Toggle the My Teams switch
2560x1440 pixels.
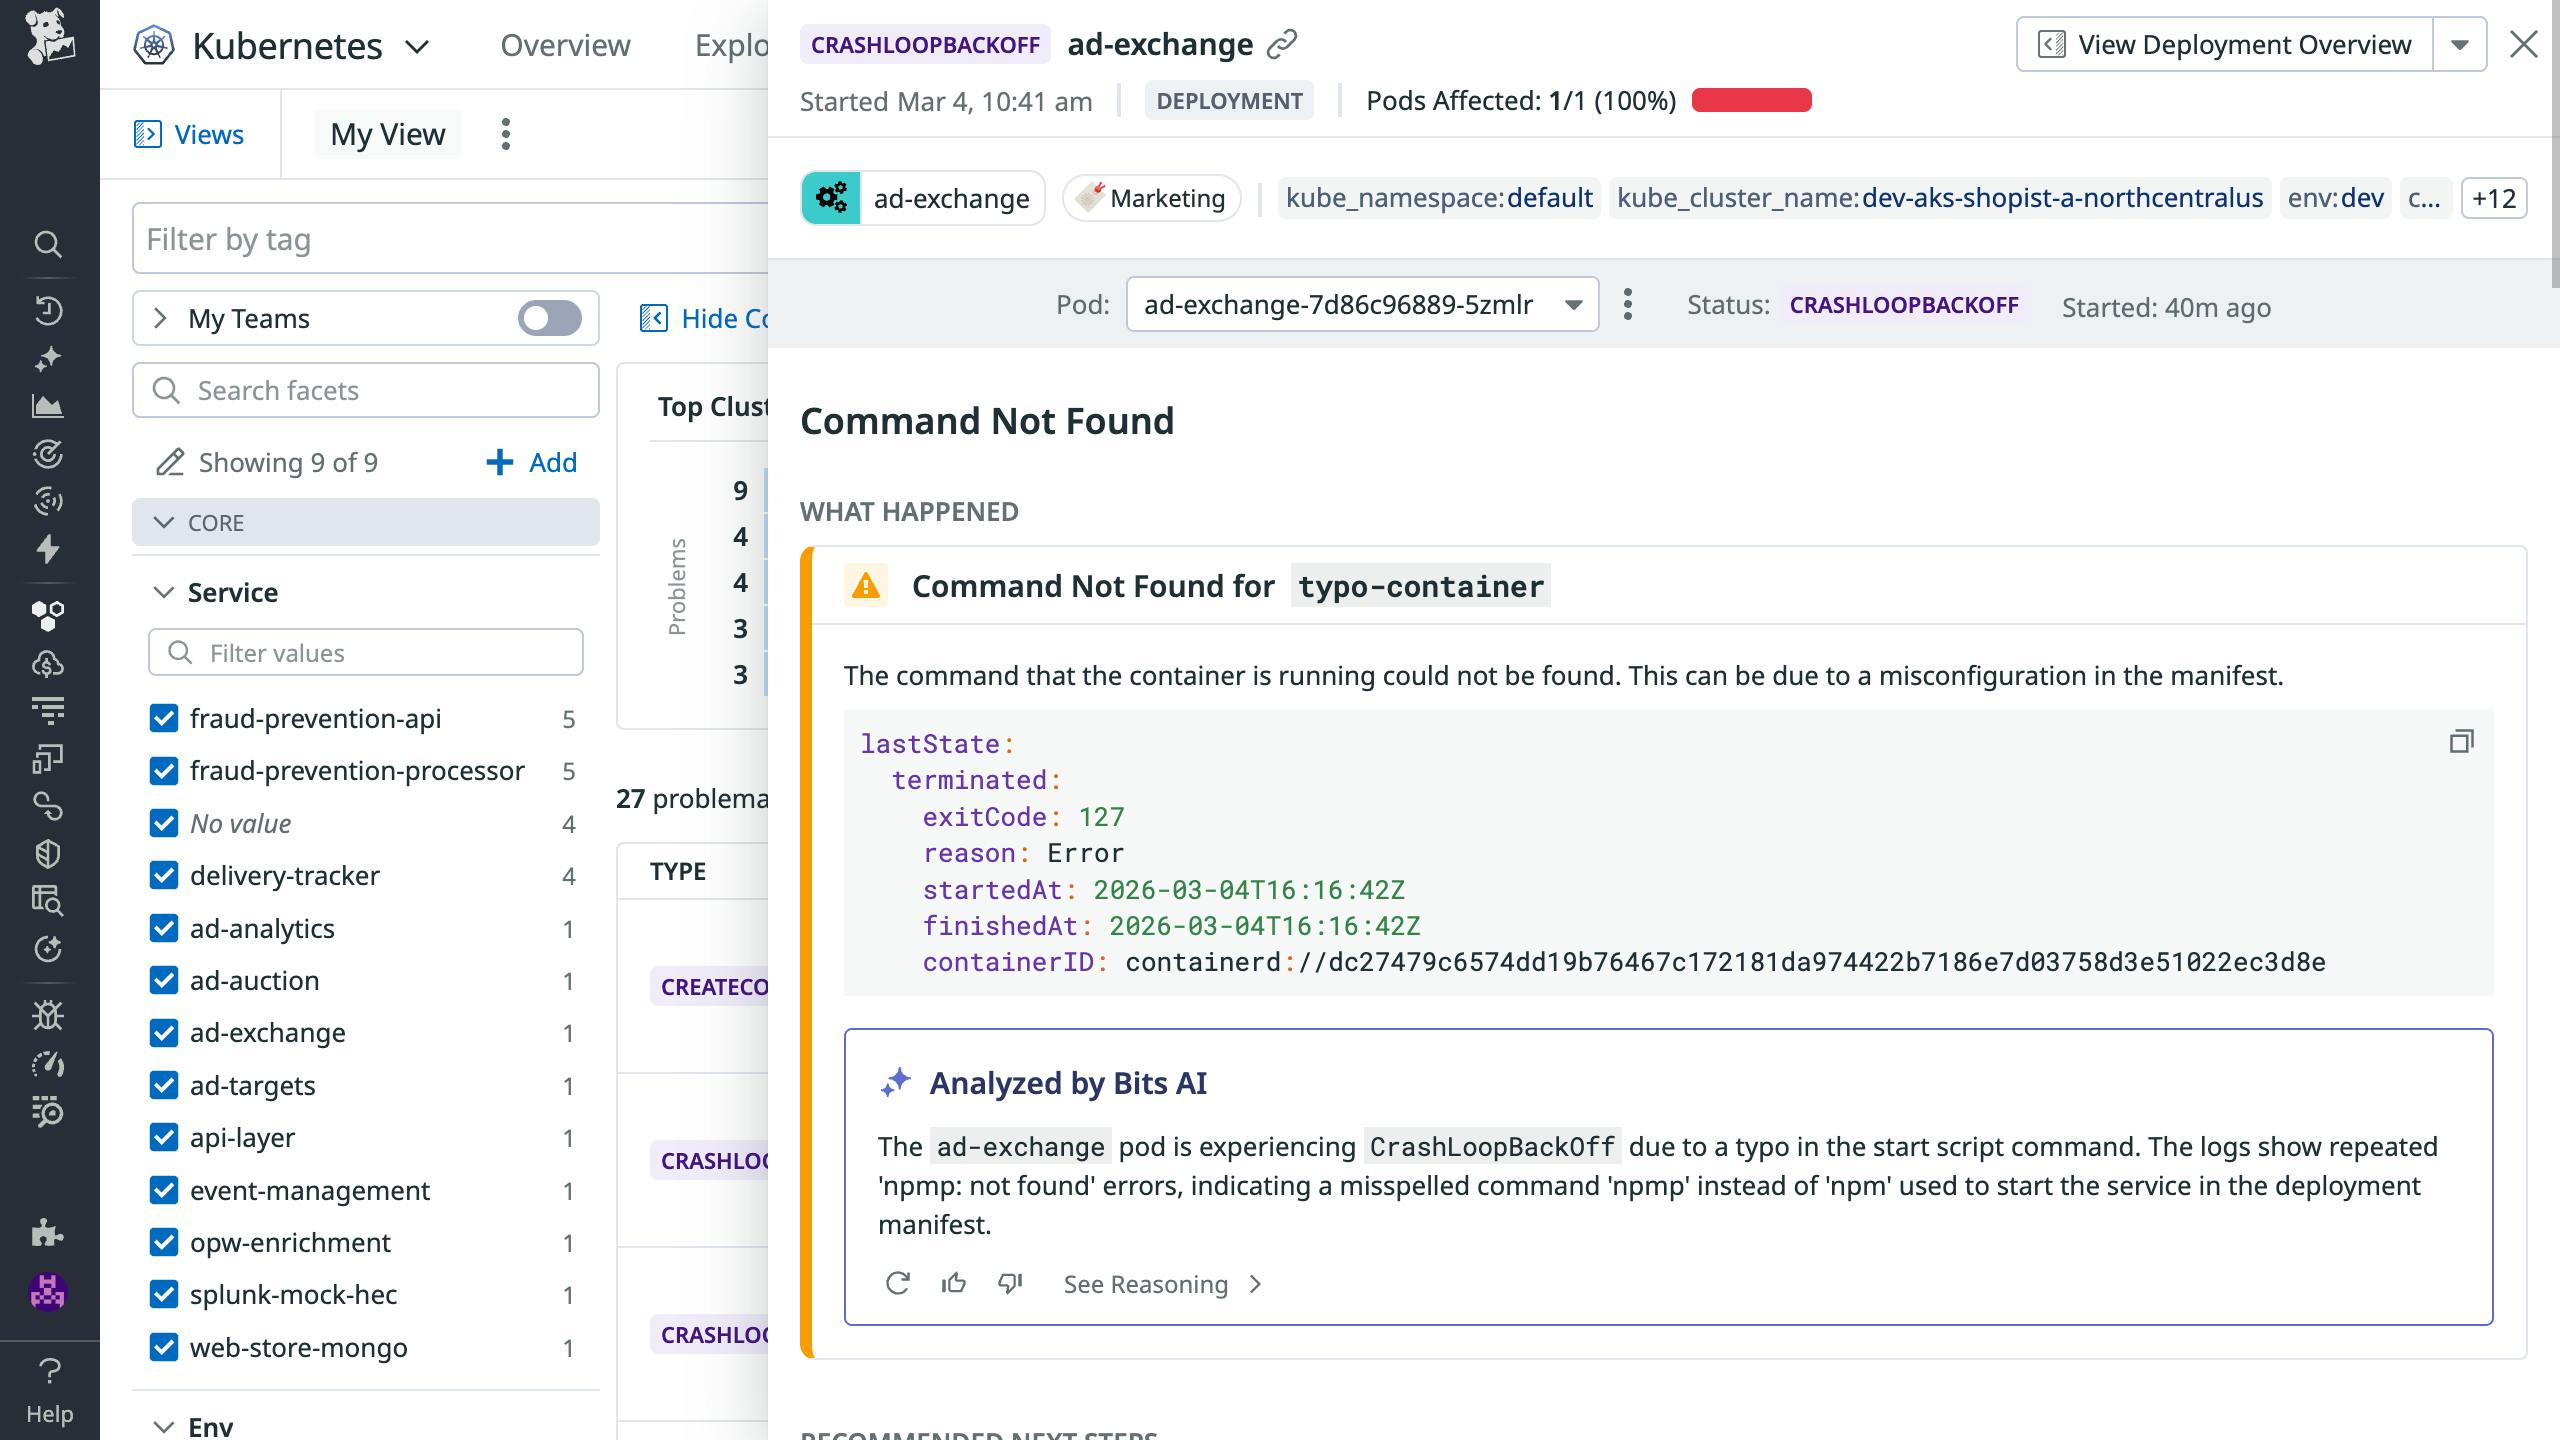[548, 318]
